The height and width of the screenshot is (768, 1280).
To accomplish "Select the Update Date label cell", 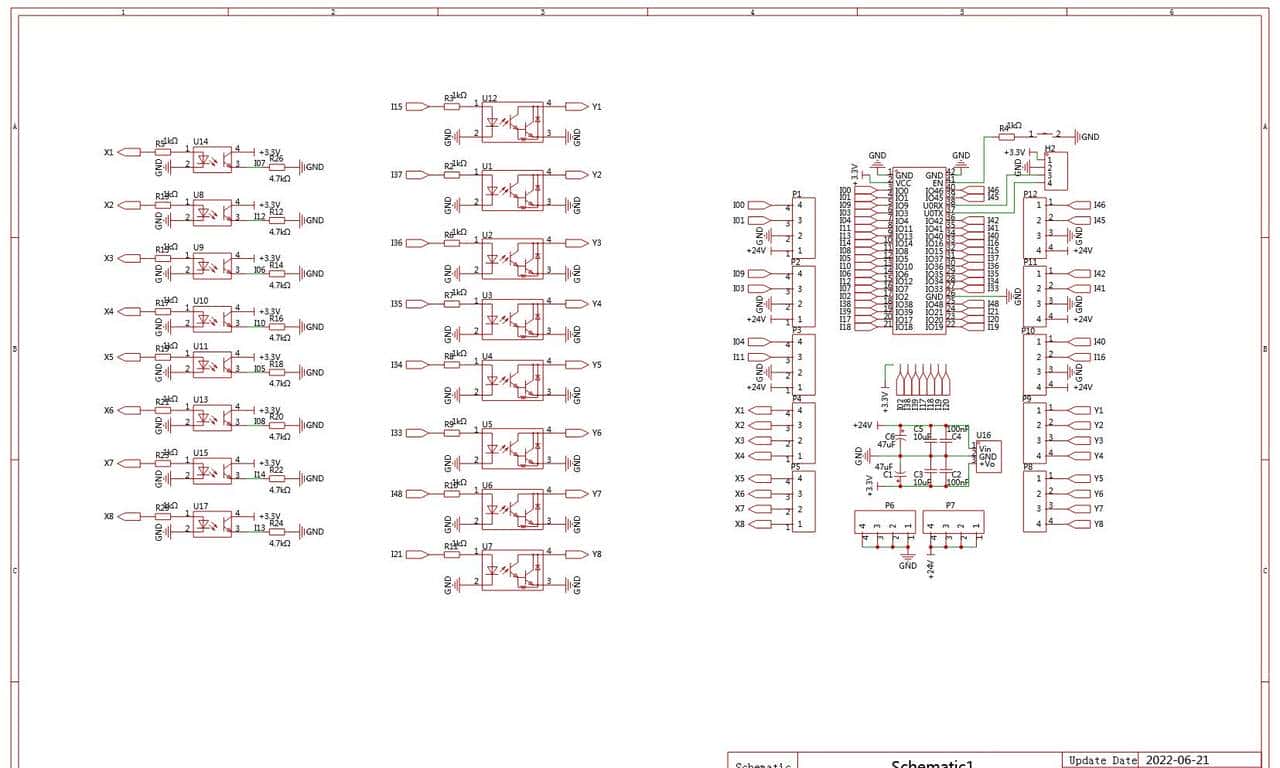I will 1102,760.
